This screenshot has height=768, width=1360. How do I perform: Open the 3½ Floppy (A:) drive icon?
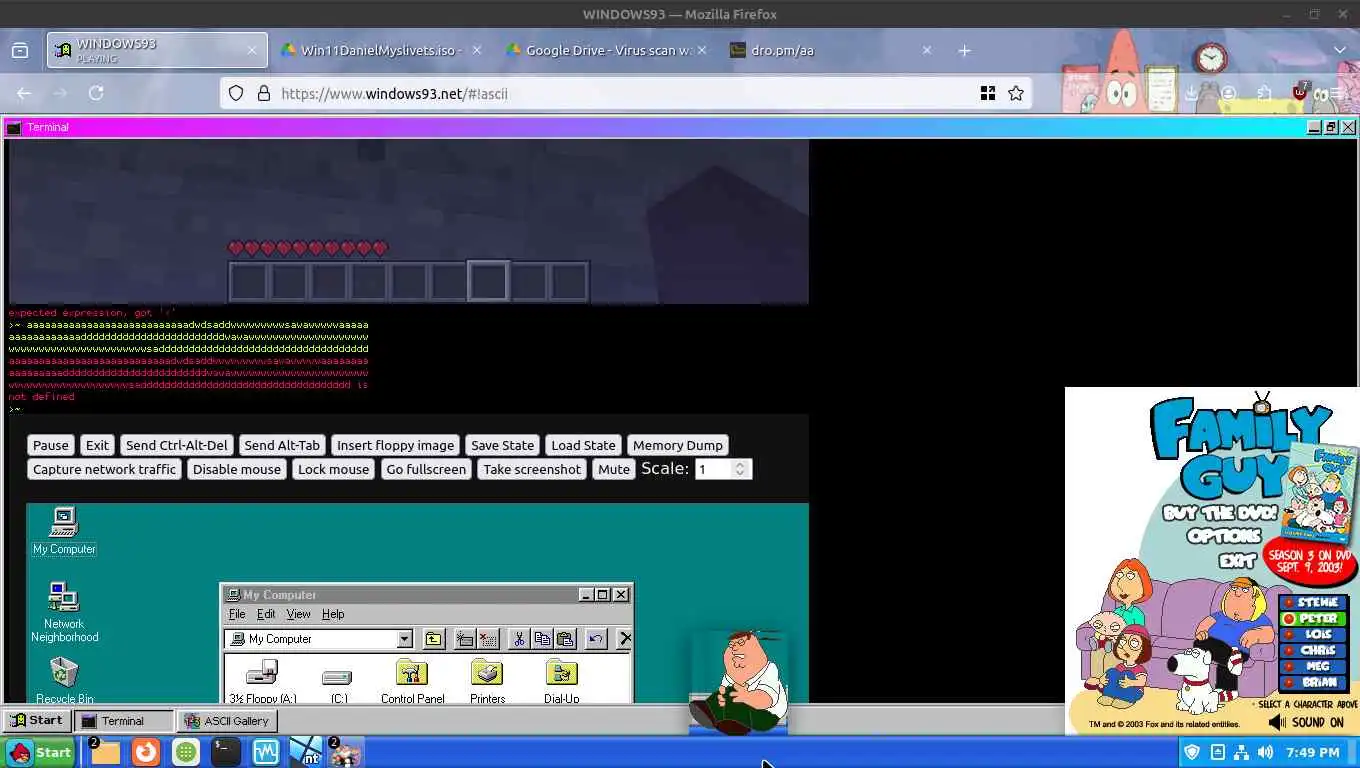[262, 681]
